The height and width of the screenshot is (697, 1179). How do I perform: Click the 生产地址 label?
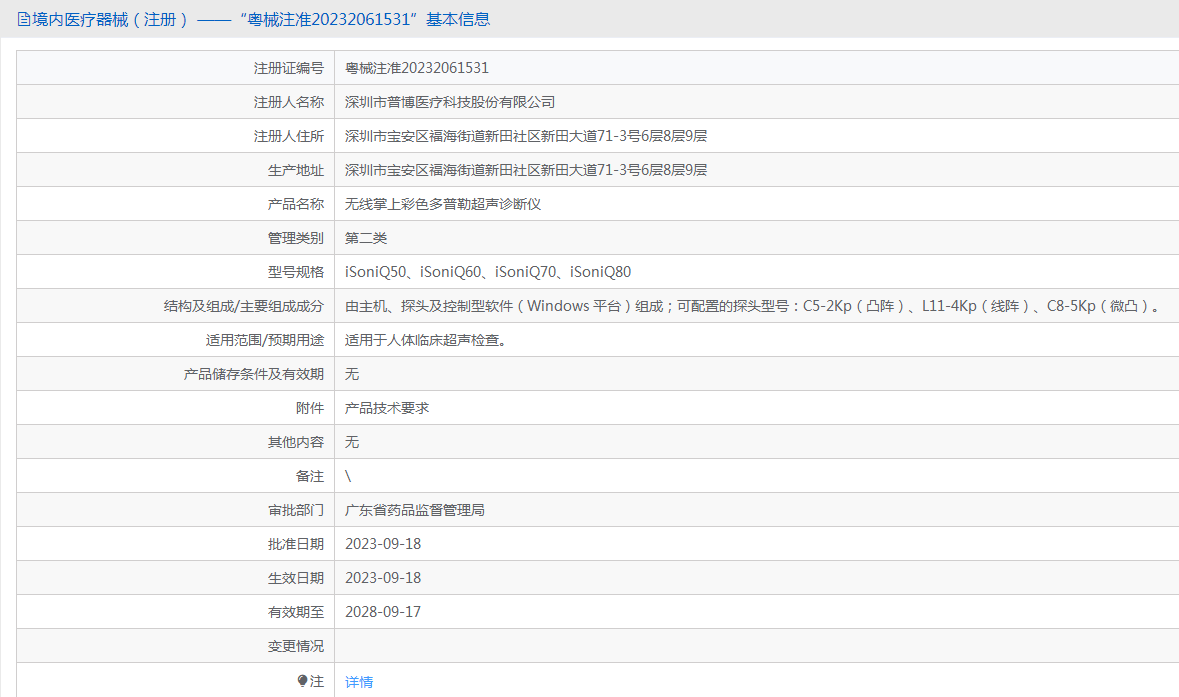296,171
